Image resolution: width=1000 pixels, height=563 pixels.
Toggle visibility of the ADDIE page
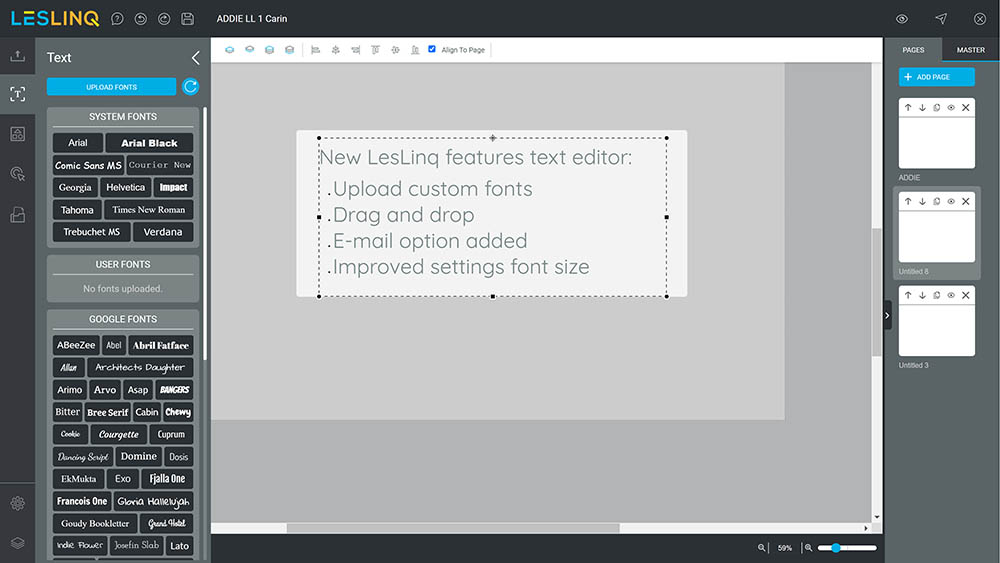coord(951,107)
